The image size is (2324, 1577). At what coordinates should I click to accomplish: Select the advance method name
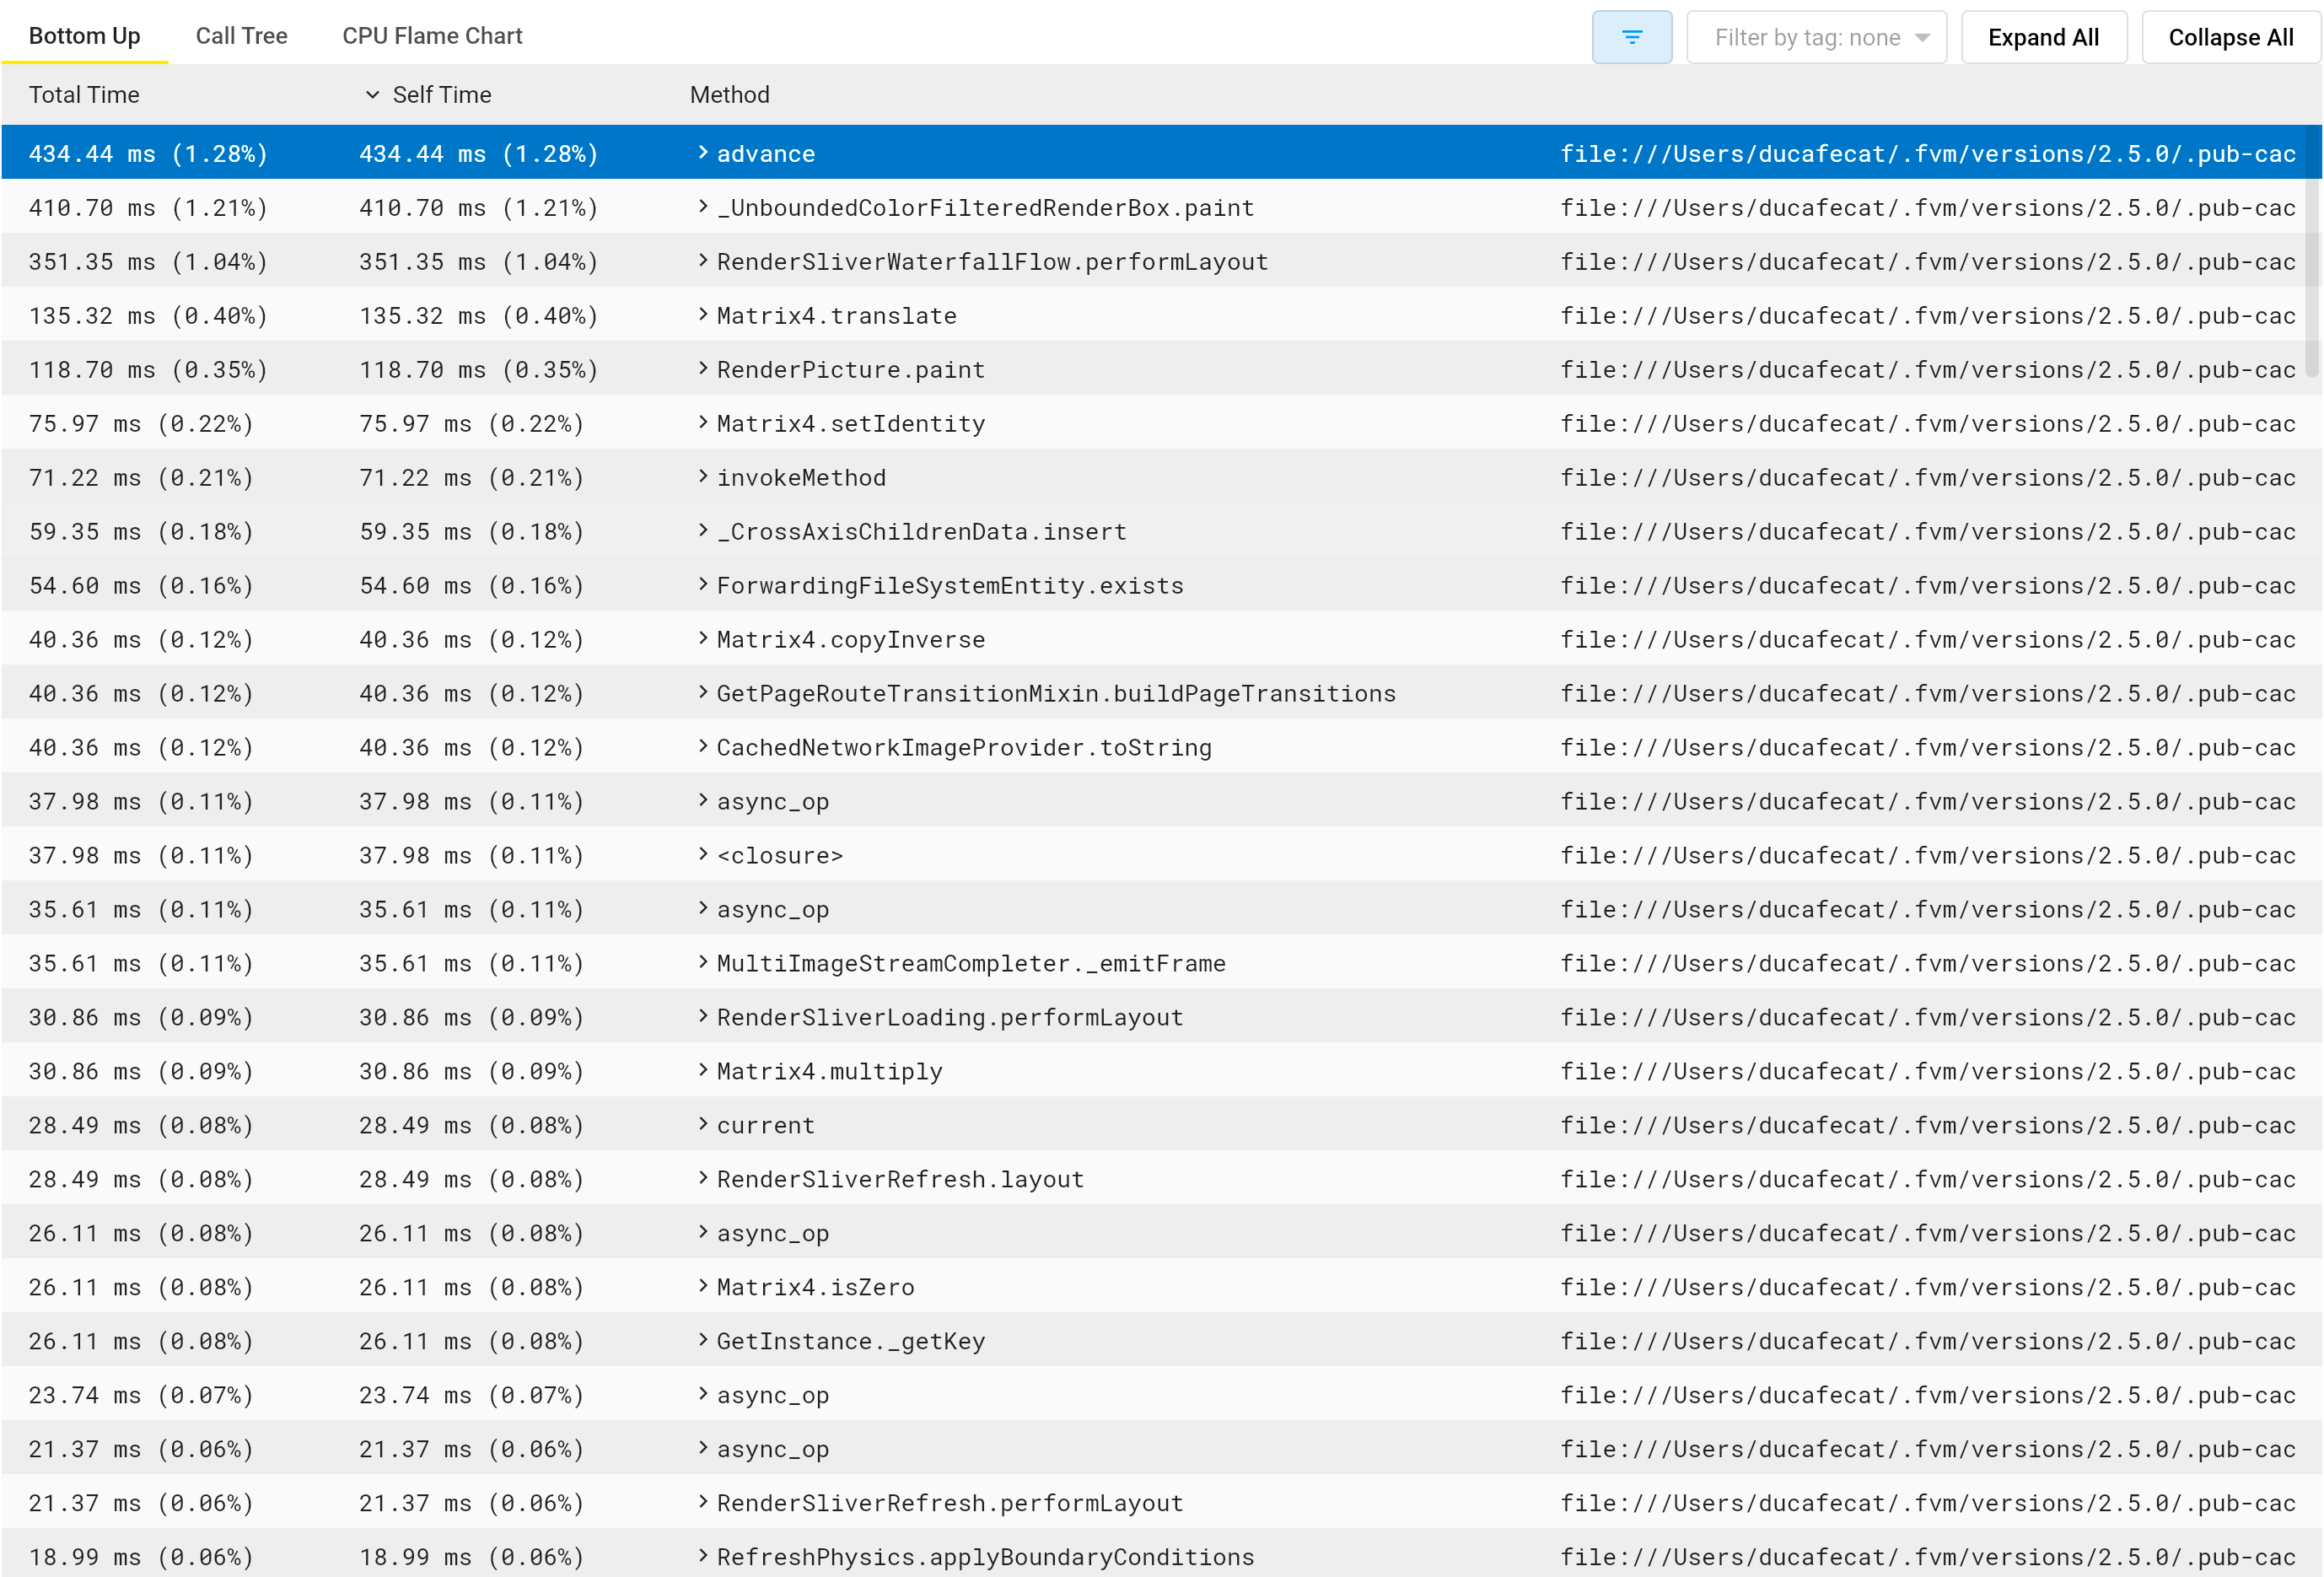[766, 154]
